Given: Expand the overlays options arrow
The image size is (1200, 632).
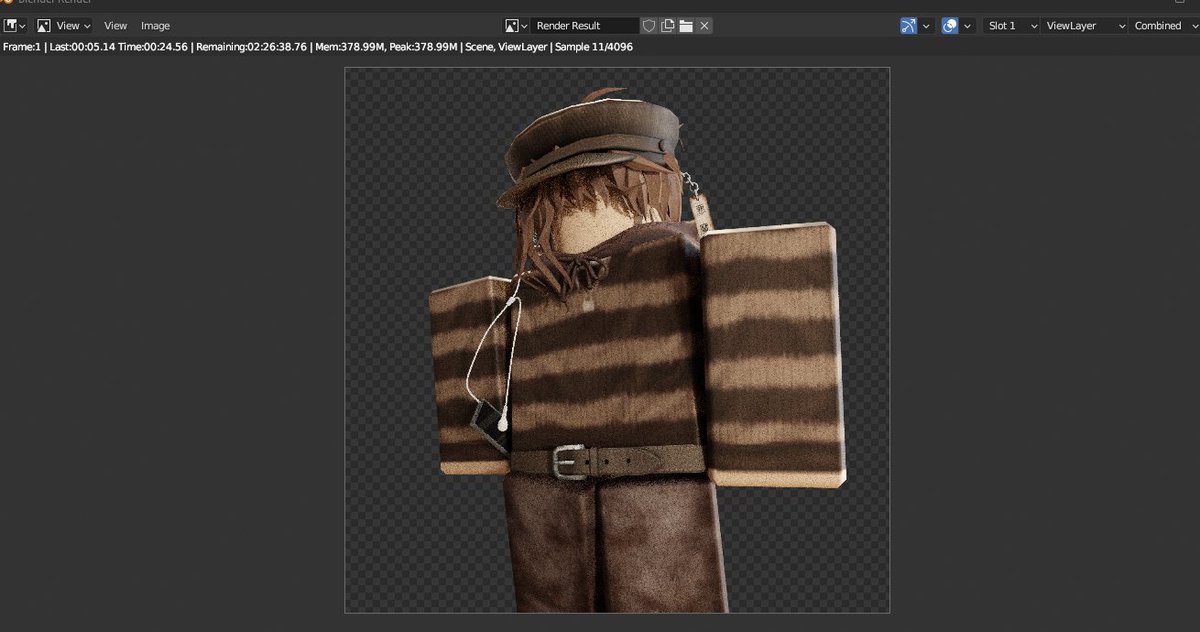Looking at the screenshot, I should click(x=969, y=26).
